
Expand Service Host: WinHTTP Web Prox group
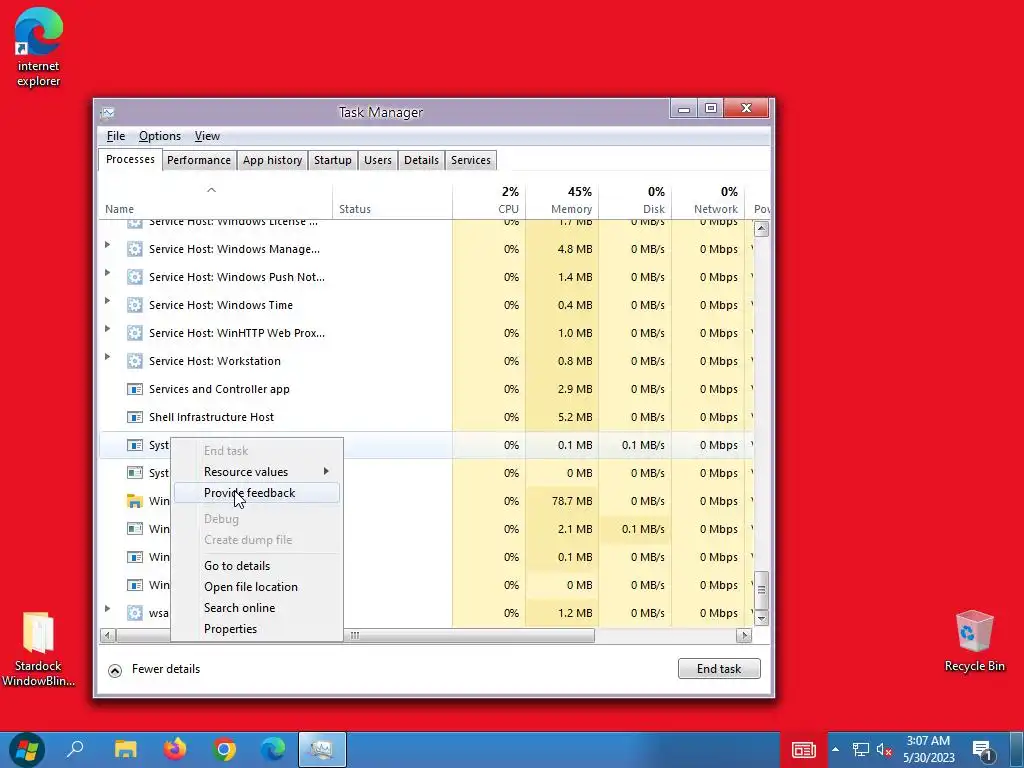pyautogui.click(x=108, y=329)
